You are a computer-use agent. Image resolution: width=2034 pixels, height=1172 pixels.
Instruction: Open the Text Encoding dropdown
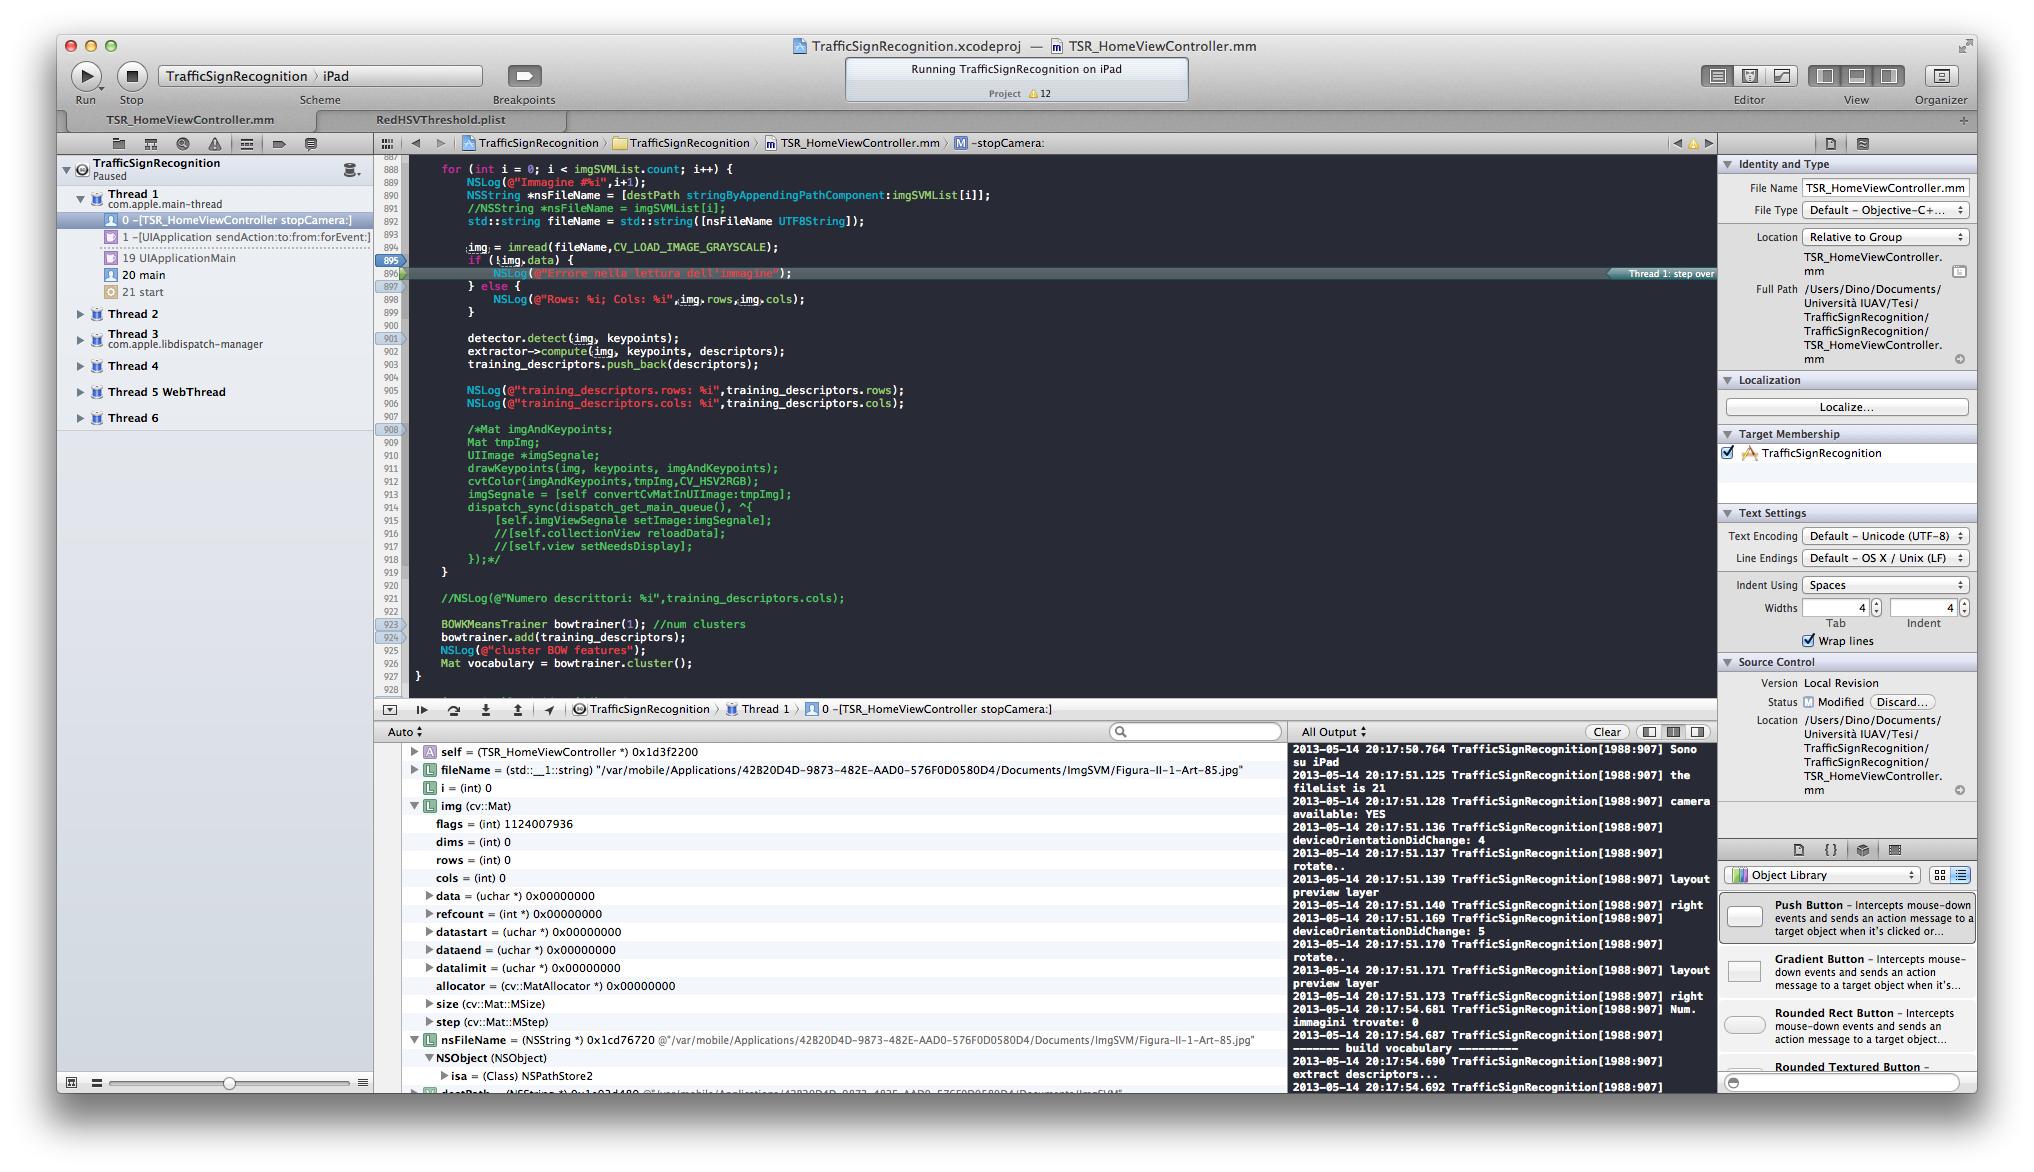pos(1886,536)
